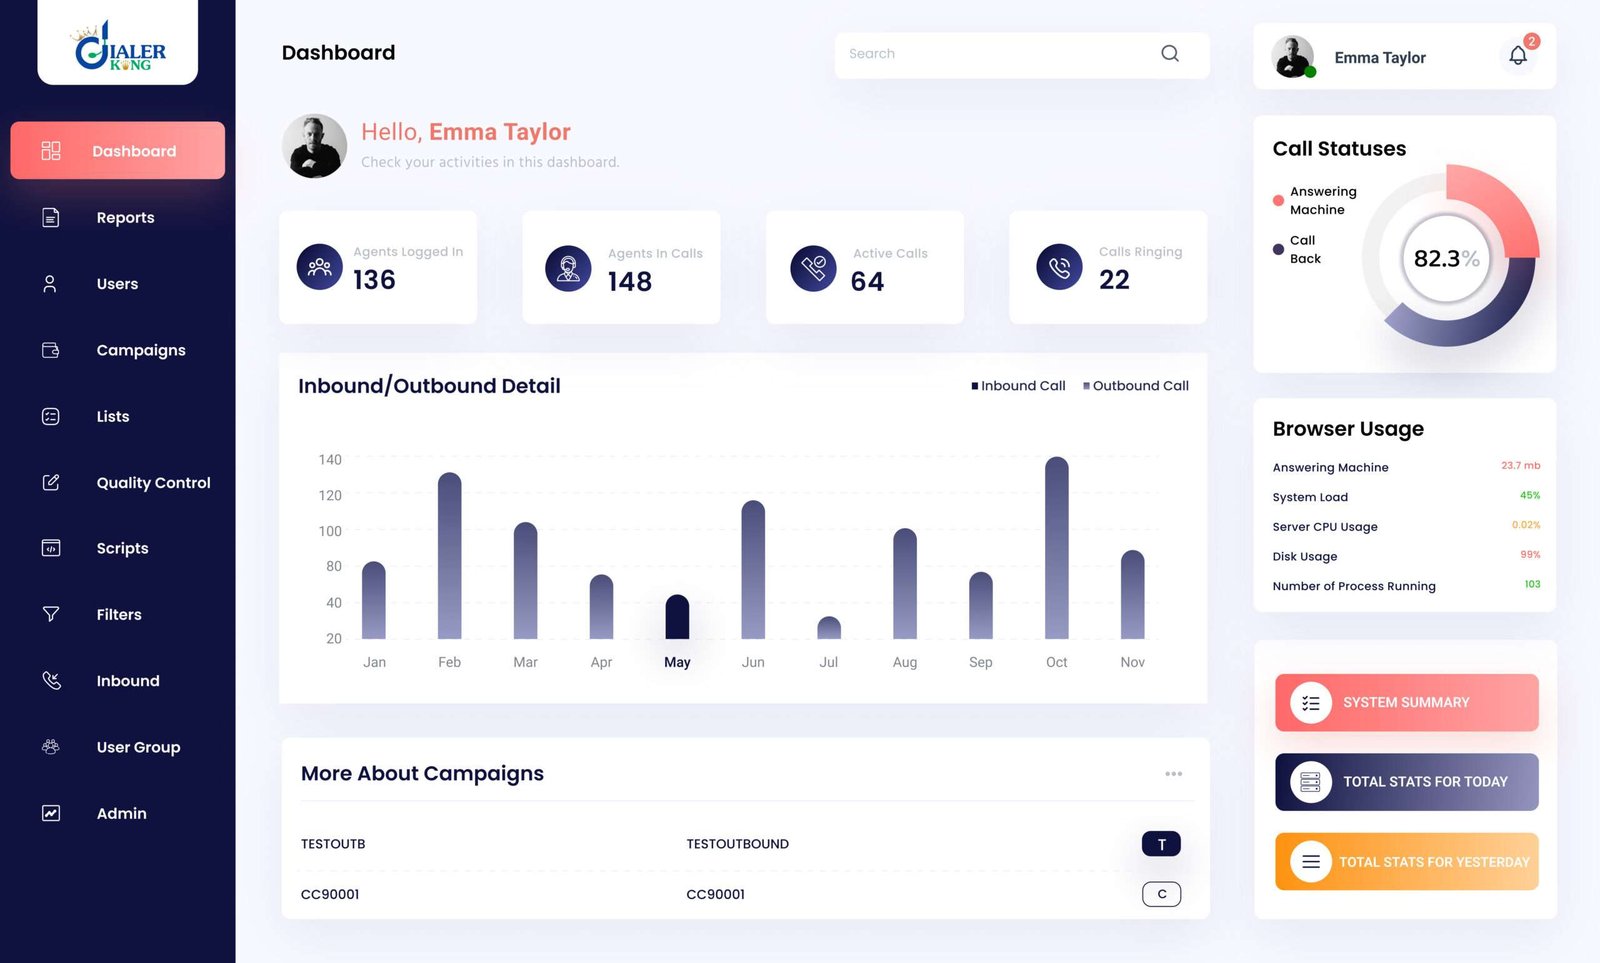Click the TOTAL STATS FOR TODAY button

(1405, 782)
